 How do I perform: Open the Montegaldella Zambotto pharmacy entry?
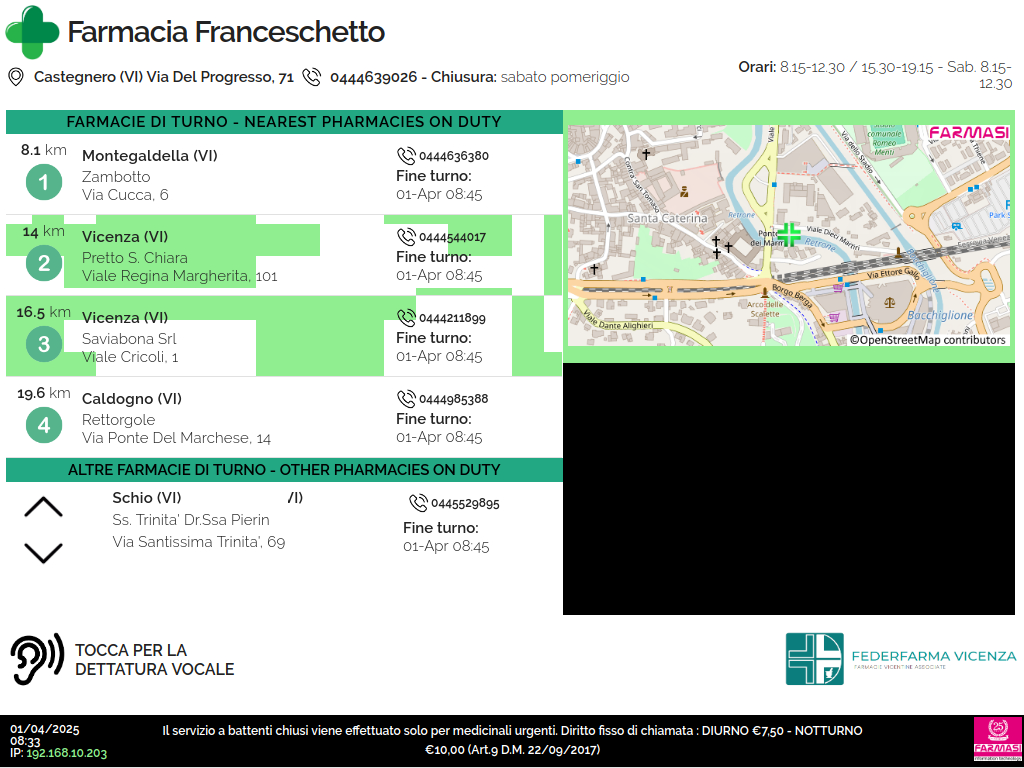[x=150, y=175]
